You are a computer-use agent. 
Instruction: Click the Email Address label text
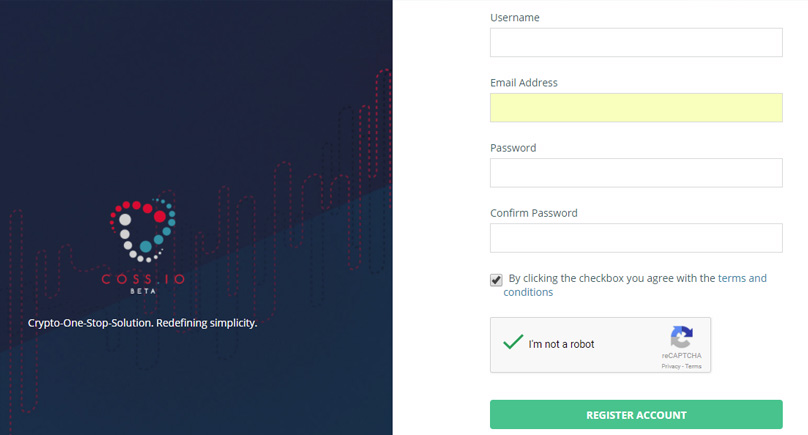coord(524,82)
